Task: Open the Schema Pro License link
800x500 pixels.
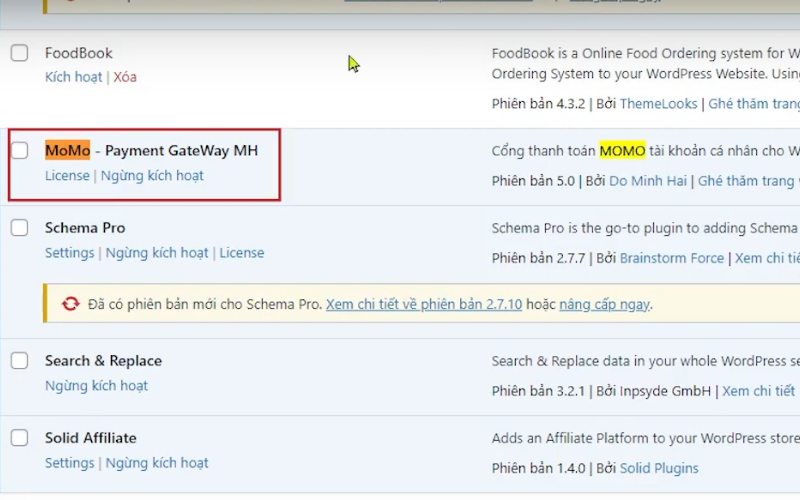Action: 242,253
